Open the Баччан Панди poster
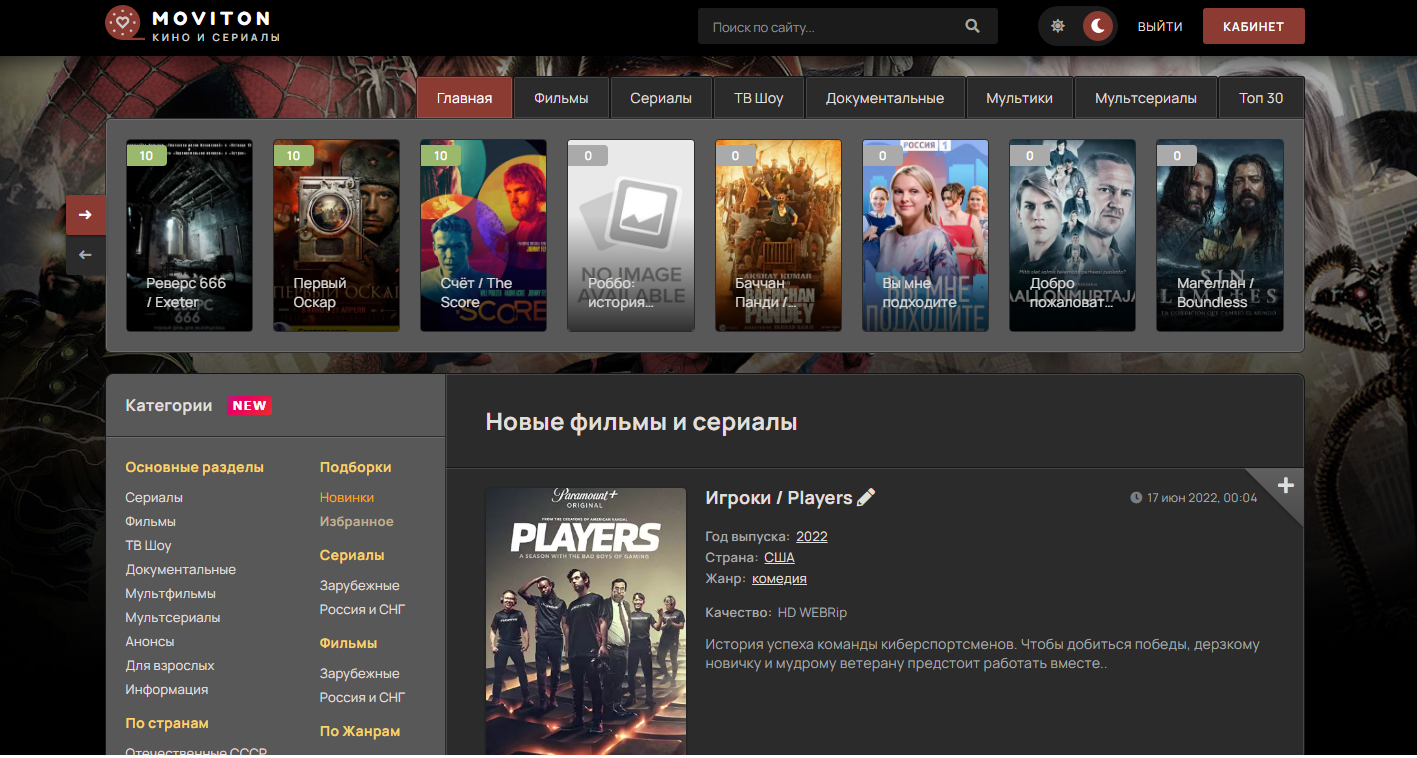The image size is (1417, 758). pos(778,235)
